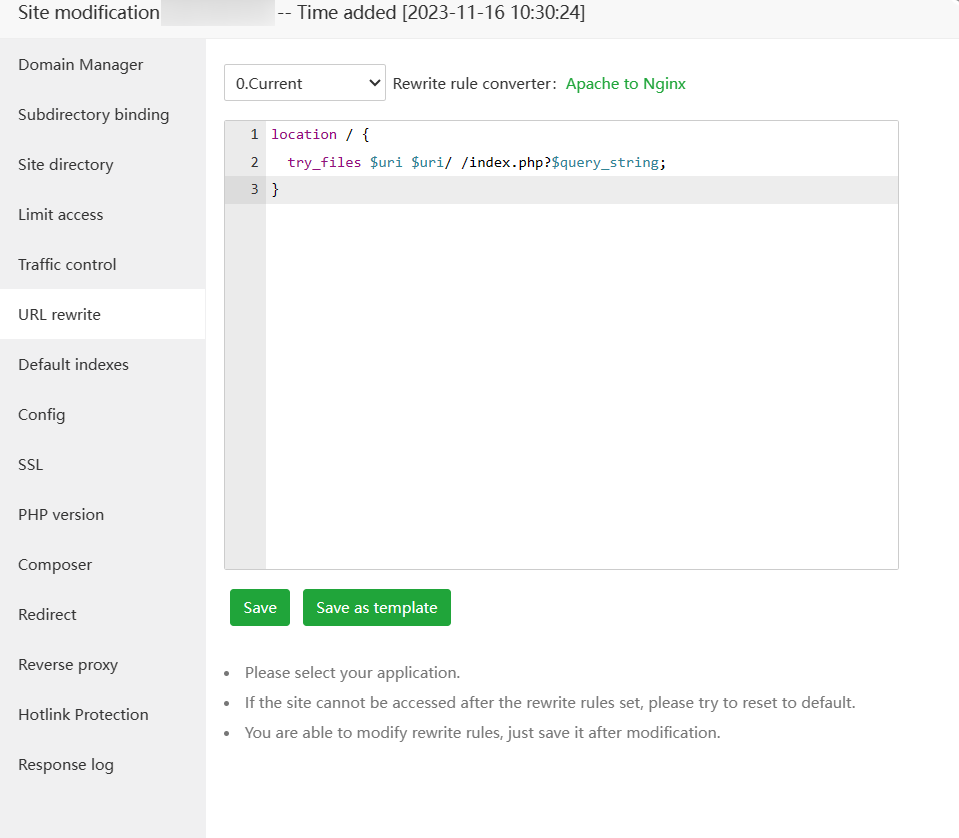This screenshot has width=959, height=838.
Task: Switch to the Redirect tab
Action: pos(47,615)
